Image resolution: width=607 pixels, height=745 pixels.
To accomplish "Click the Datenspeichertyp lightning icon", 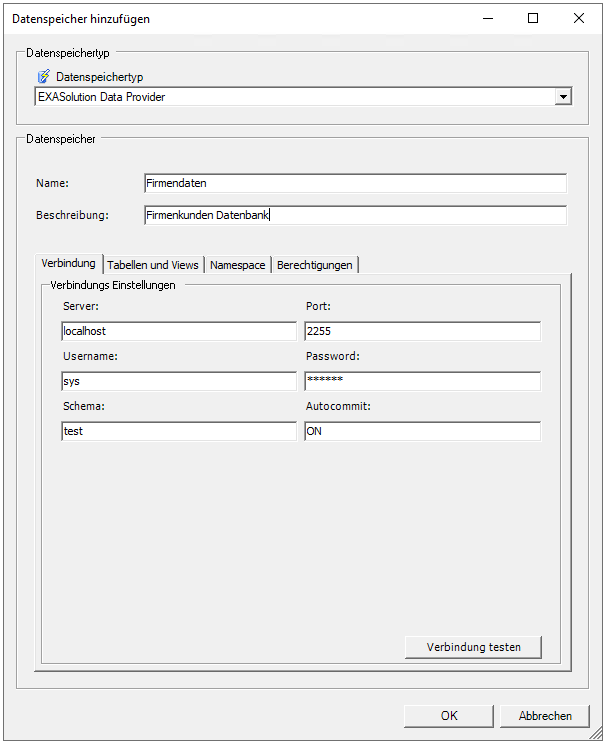I will pos(43,76).
